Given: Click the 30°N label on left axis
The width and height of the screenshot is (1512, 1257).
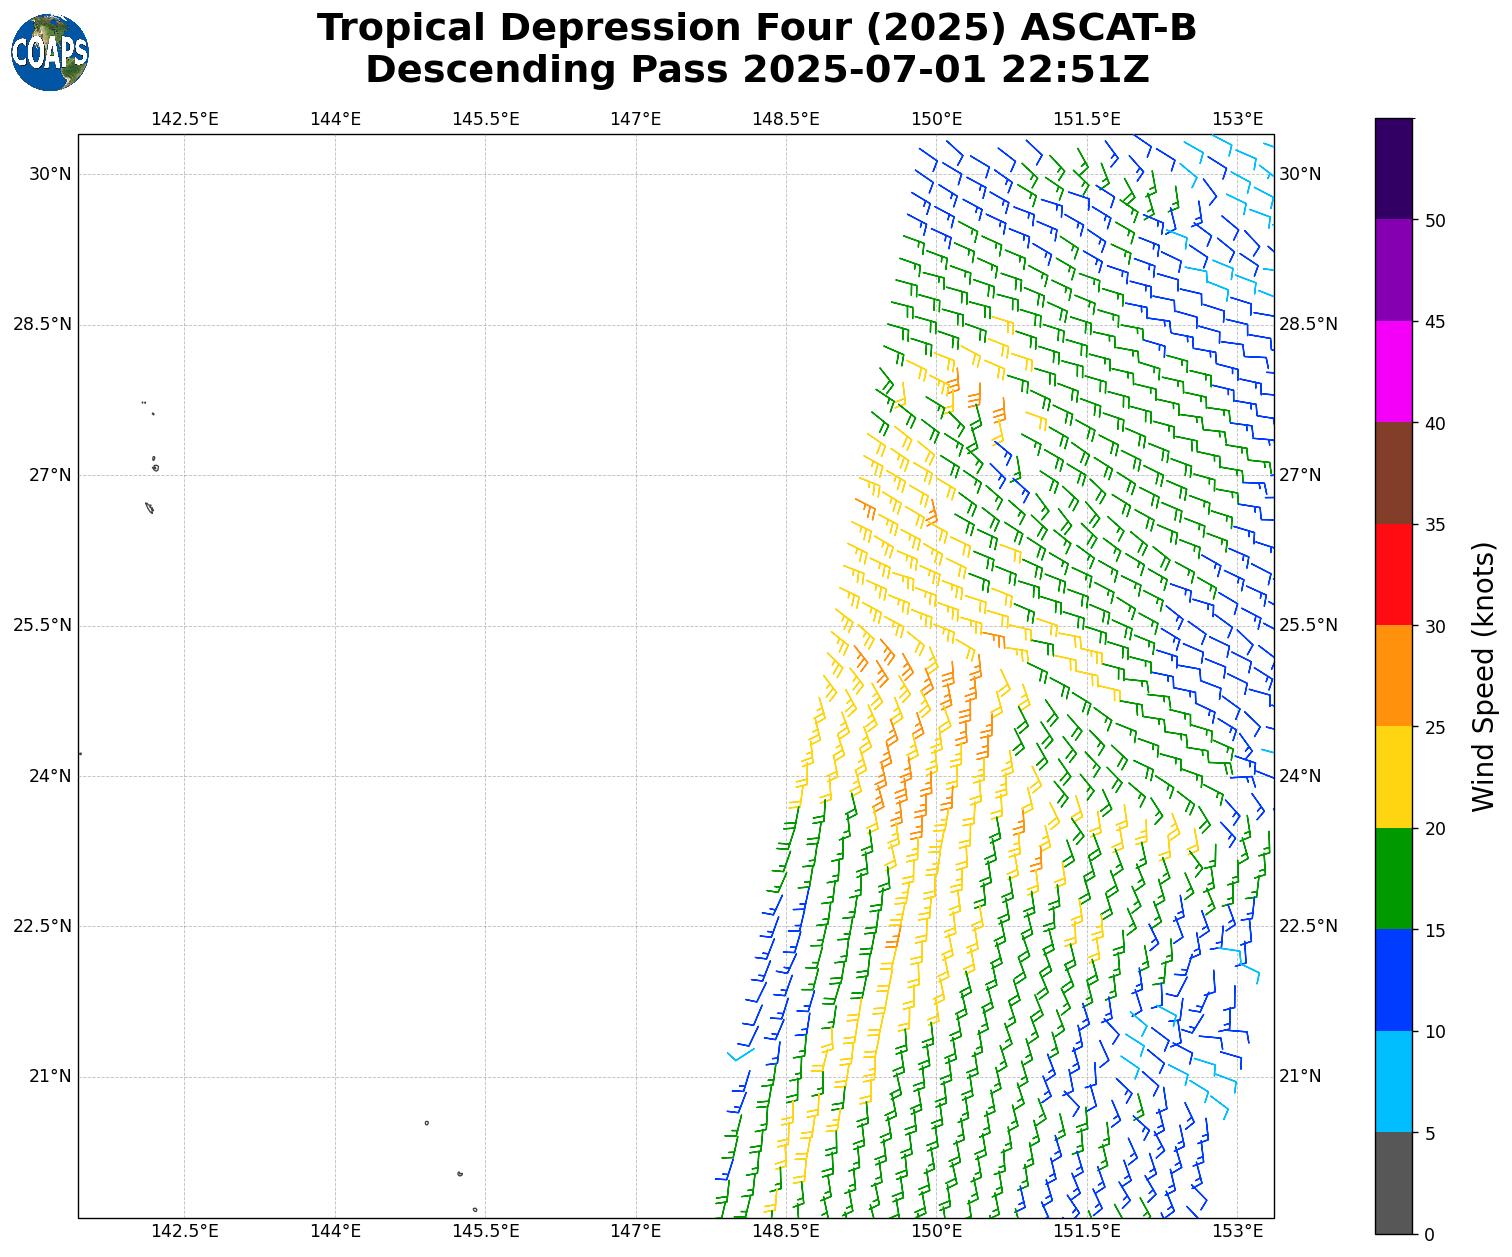Looking at the screenshot, I should coord(50,174).
